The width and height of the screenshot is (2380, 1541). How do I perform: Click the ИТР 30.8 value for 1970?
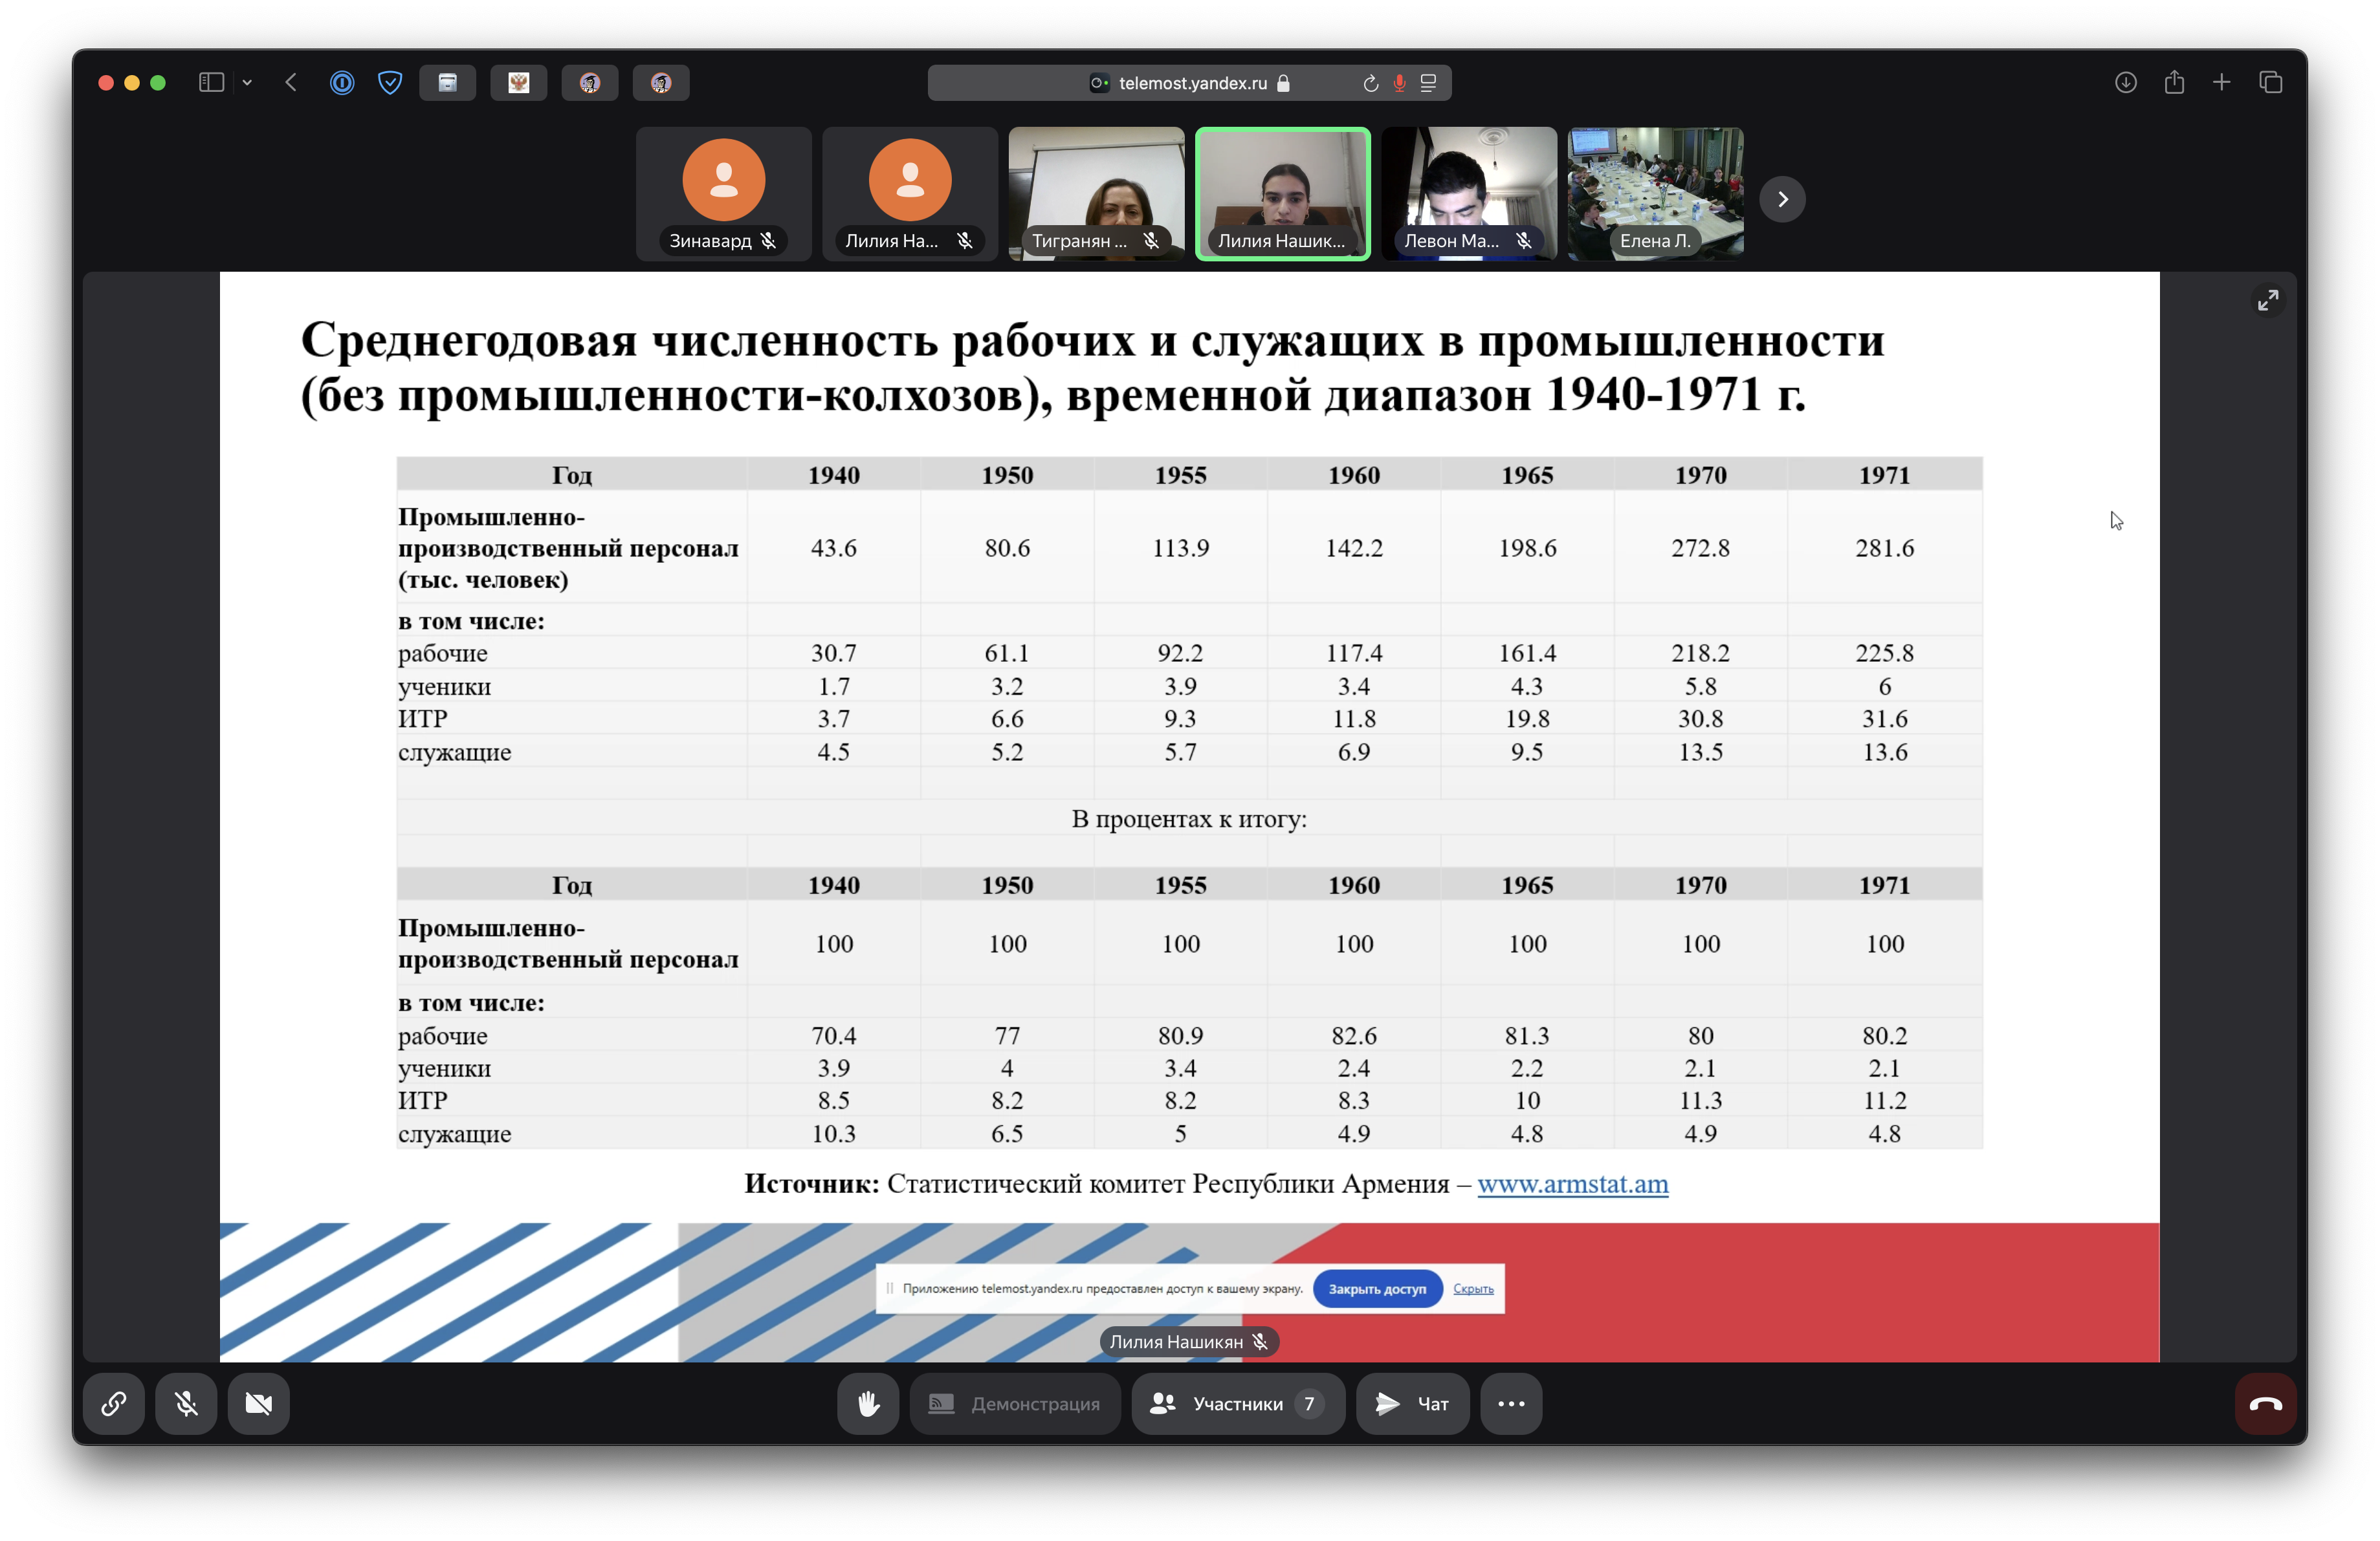click(x=1701, y=719)
